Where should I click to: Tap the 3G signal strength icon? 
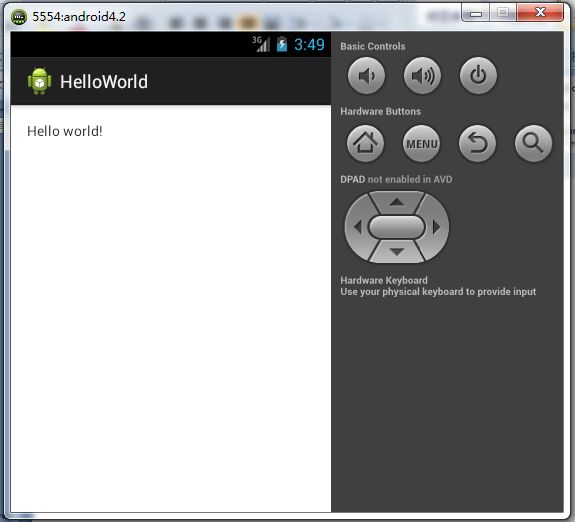point(261,44)
